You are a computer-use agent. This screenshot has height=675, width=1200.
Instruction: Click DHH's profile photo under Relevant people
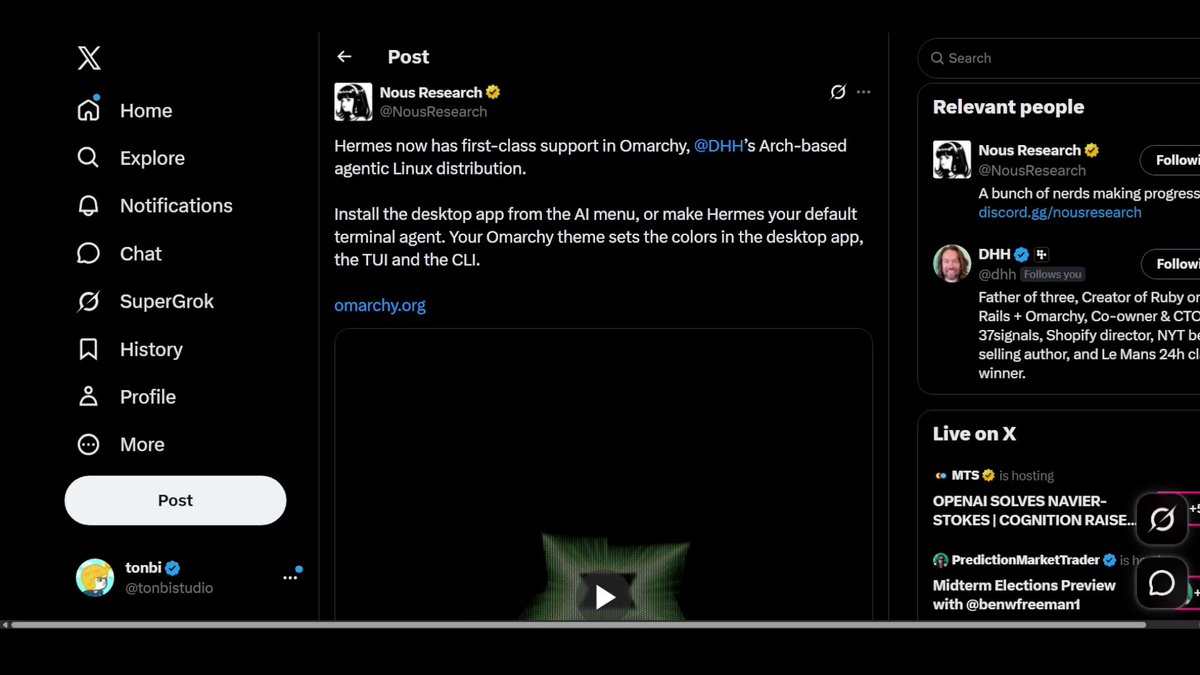click(952, 264)
